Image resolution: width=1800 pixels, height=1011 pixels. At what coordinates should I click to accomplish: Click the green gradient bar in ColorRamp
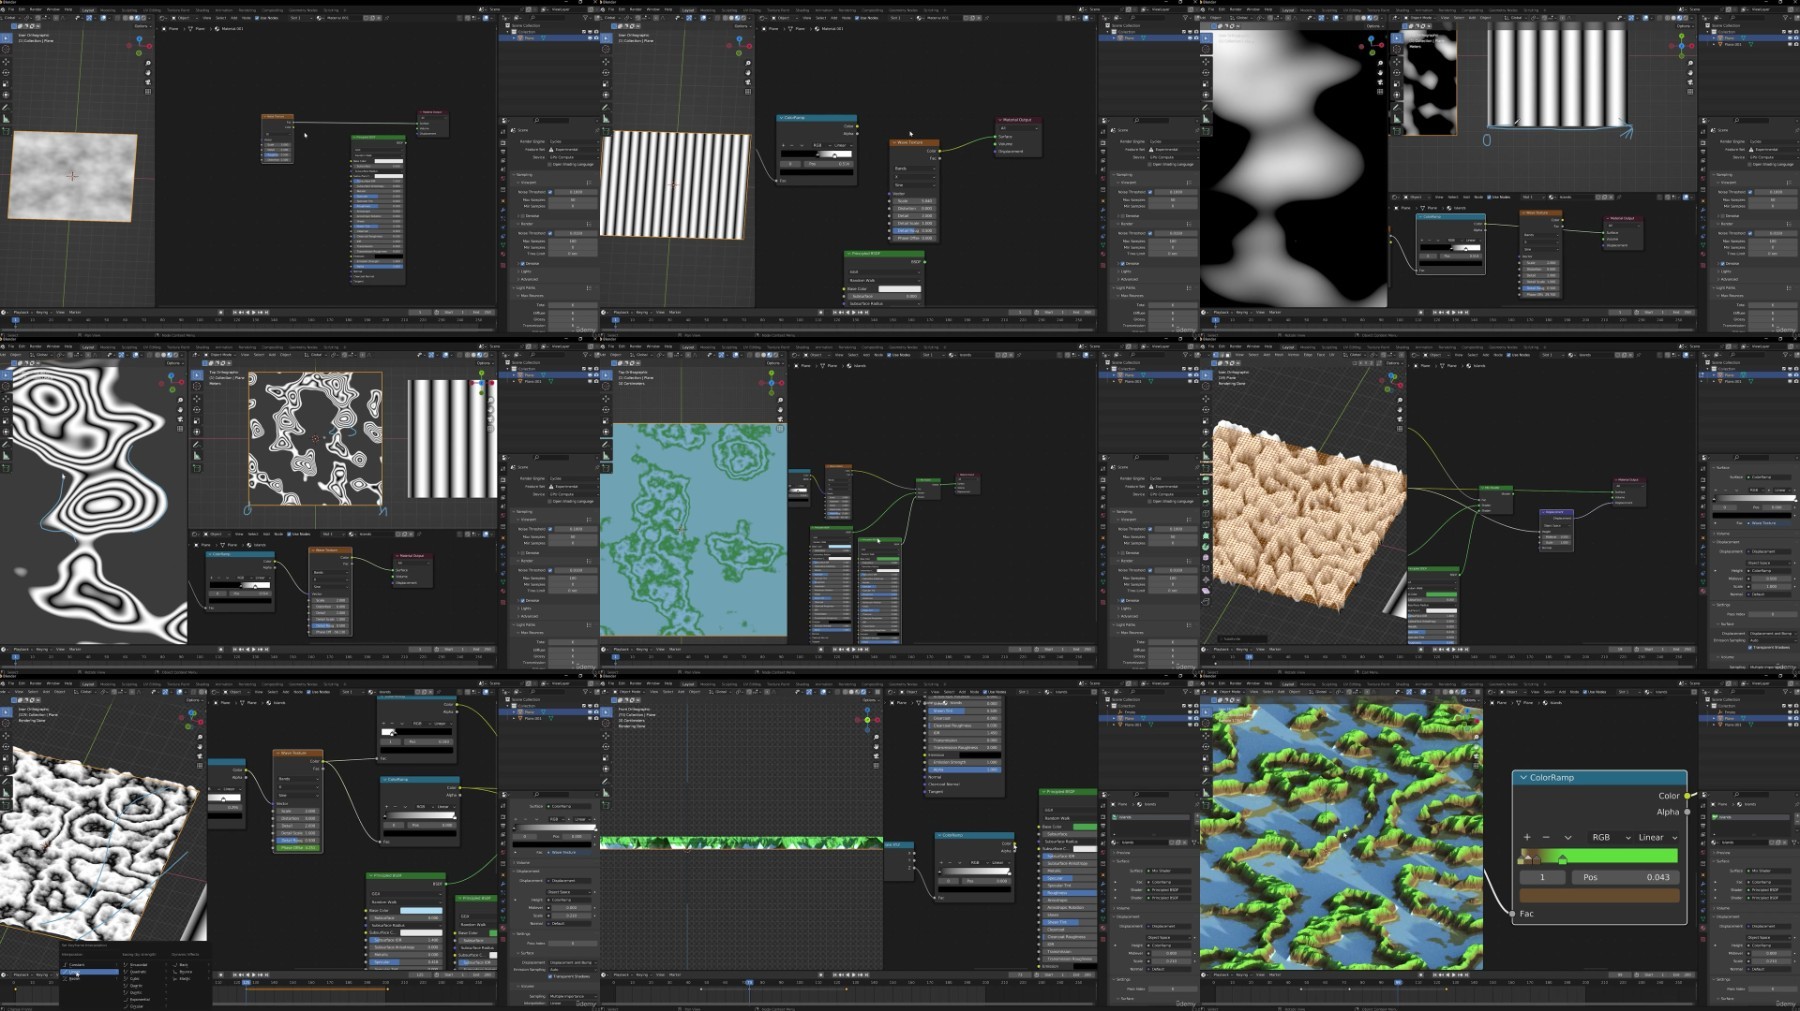[1600, 855]
